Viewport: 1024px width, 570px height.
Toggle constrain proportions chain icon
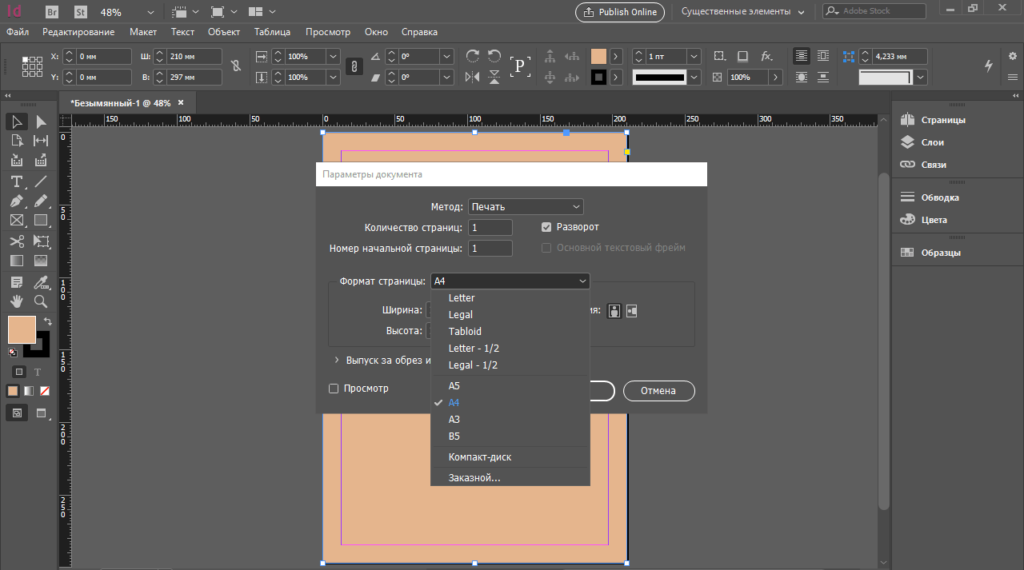235,66
